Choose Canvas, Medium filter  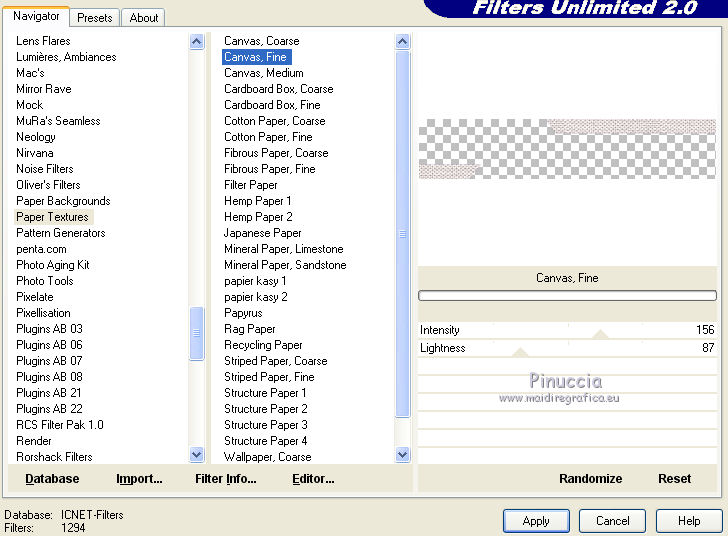(264, 73)
